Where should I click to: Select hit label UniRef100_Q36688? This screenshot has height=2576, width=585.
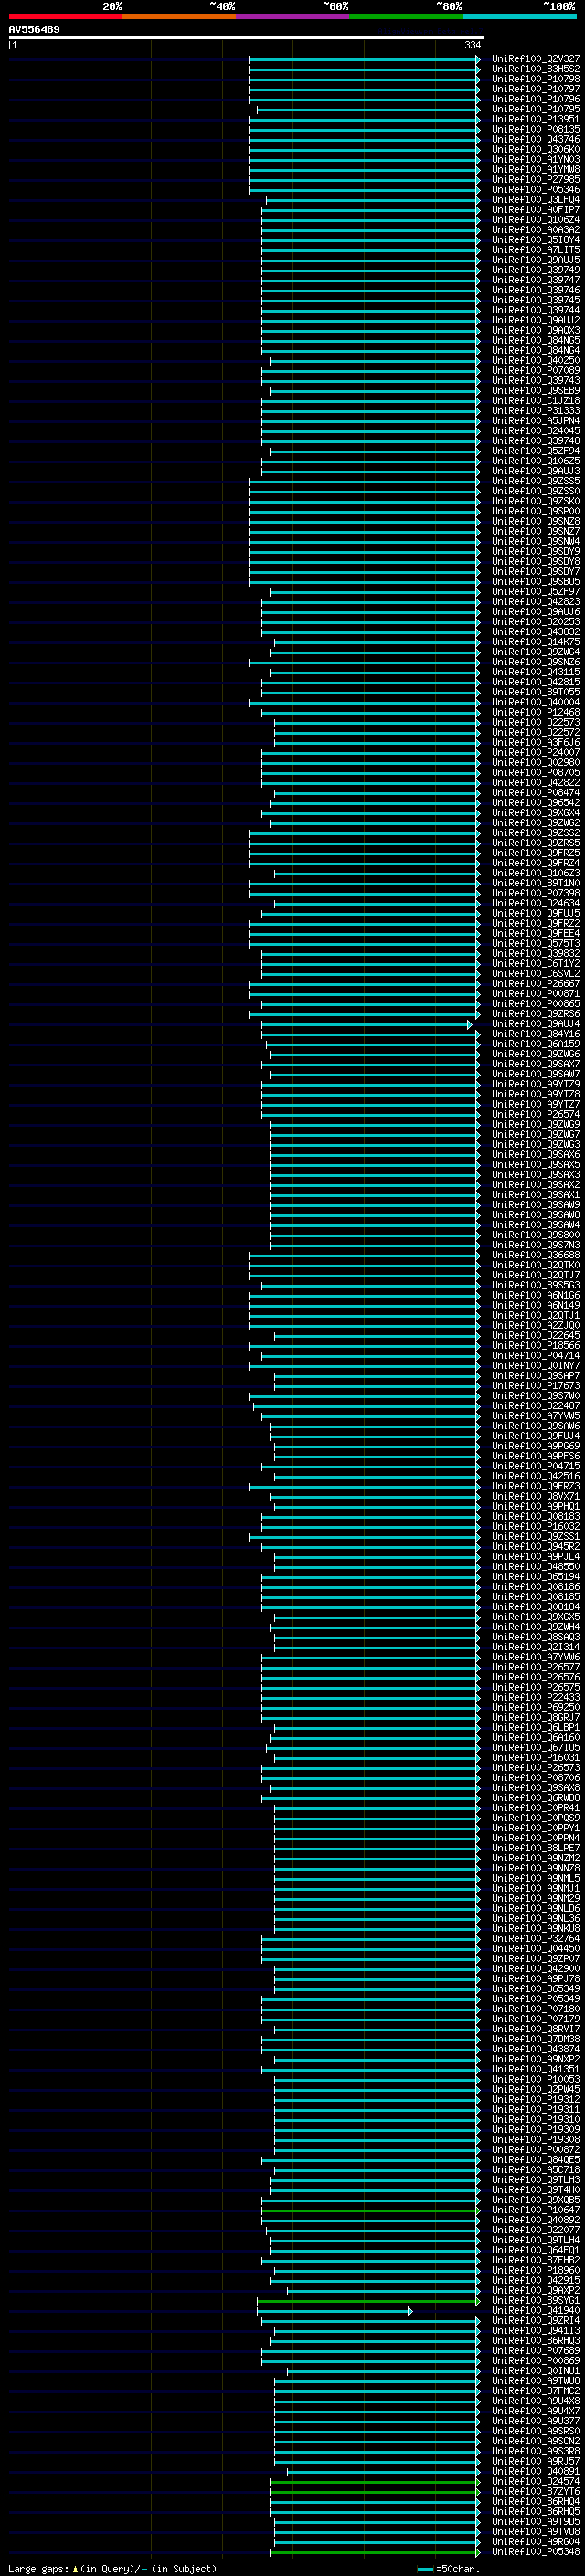point(536,1255)
